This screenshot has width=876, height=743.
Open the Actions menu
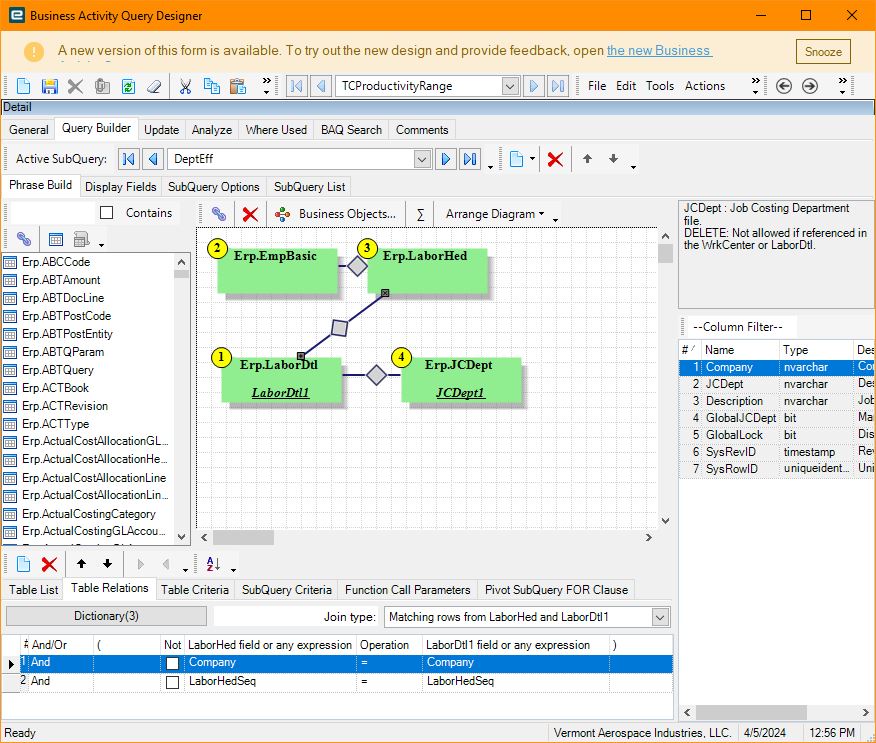click(704, 86)
